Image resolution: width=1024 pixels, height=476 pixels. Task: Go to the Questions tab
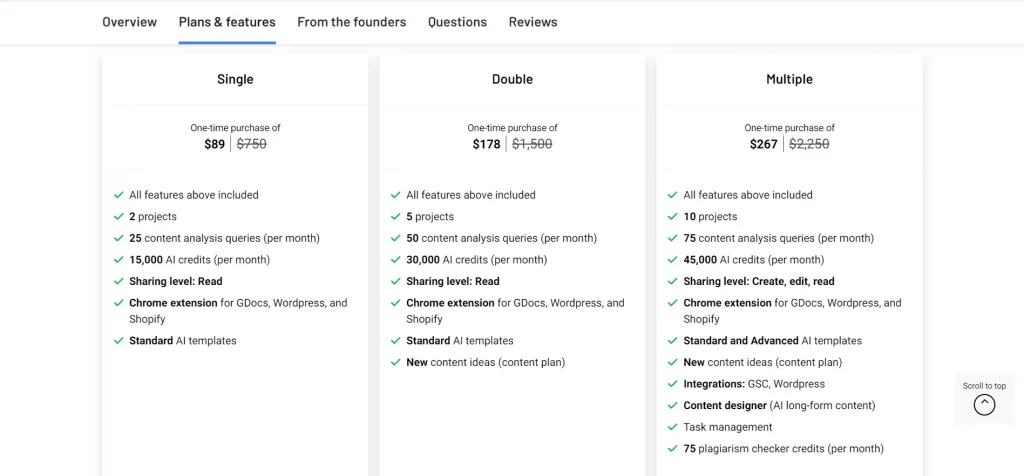point(457,22)
